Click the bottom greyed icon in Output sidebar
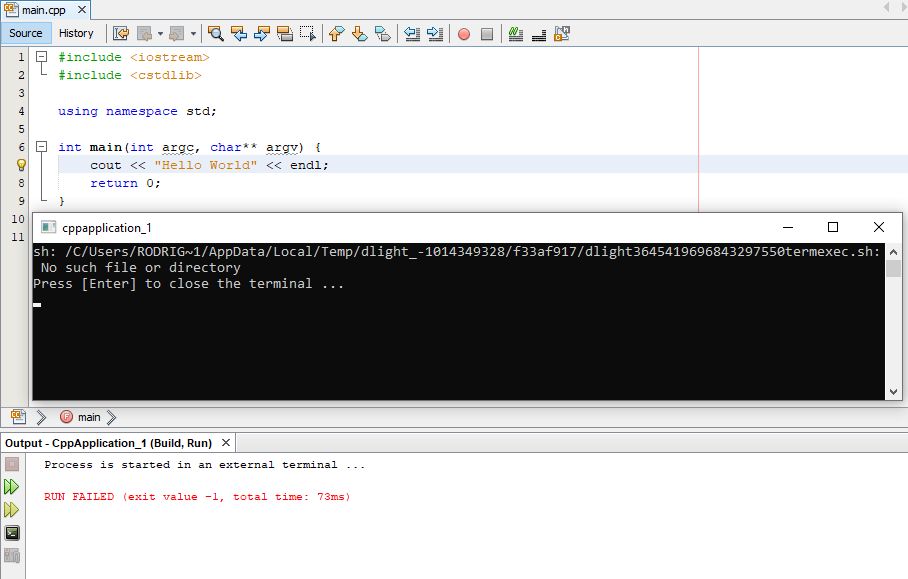 [x=12, y=556]
